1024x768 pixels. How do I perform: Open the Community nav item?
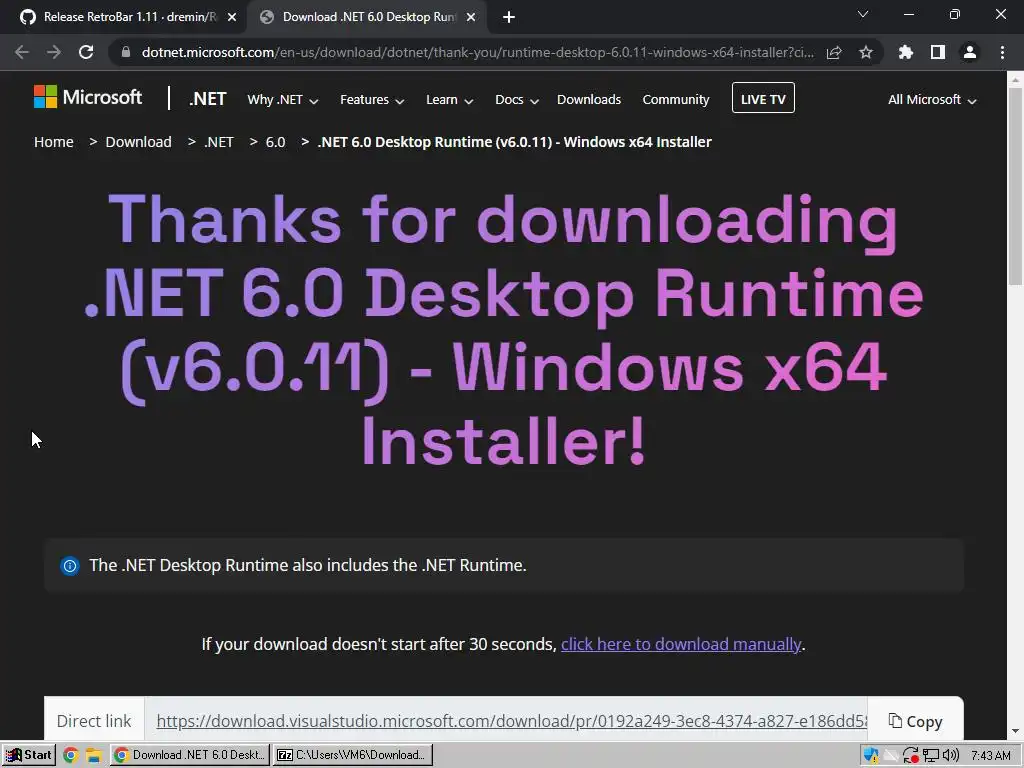pyautogui.click(x=676, y=100)
